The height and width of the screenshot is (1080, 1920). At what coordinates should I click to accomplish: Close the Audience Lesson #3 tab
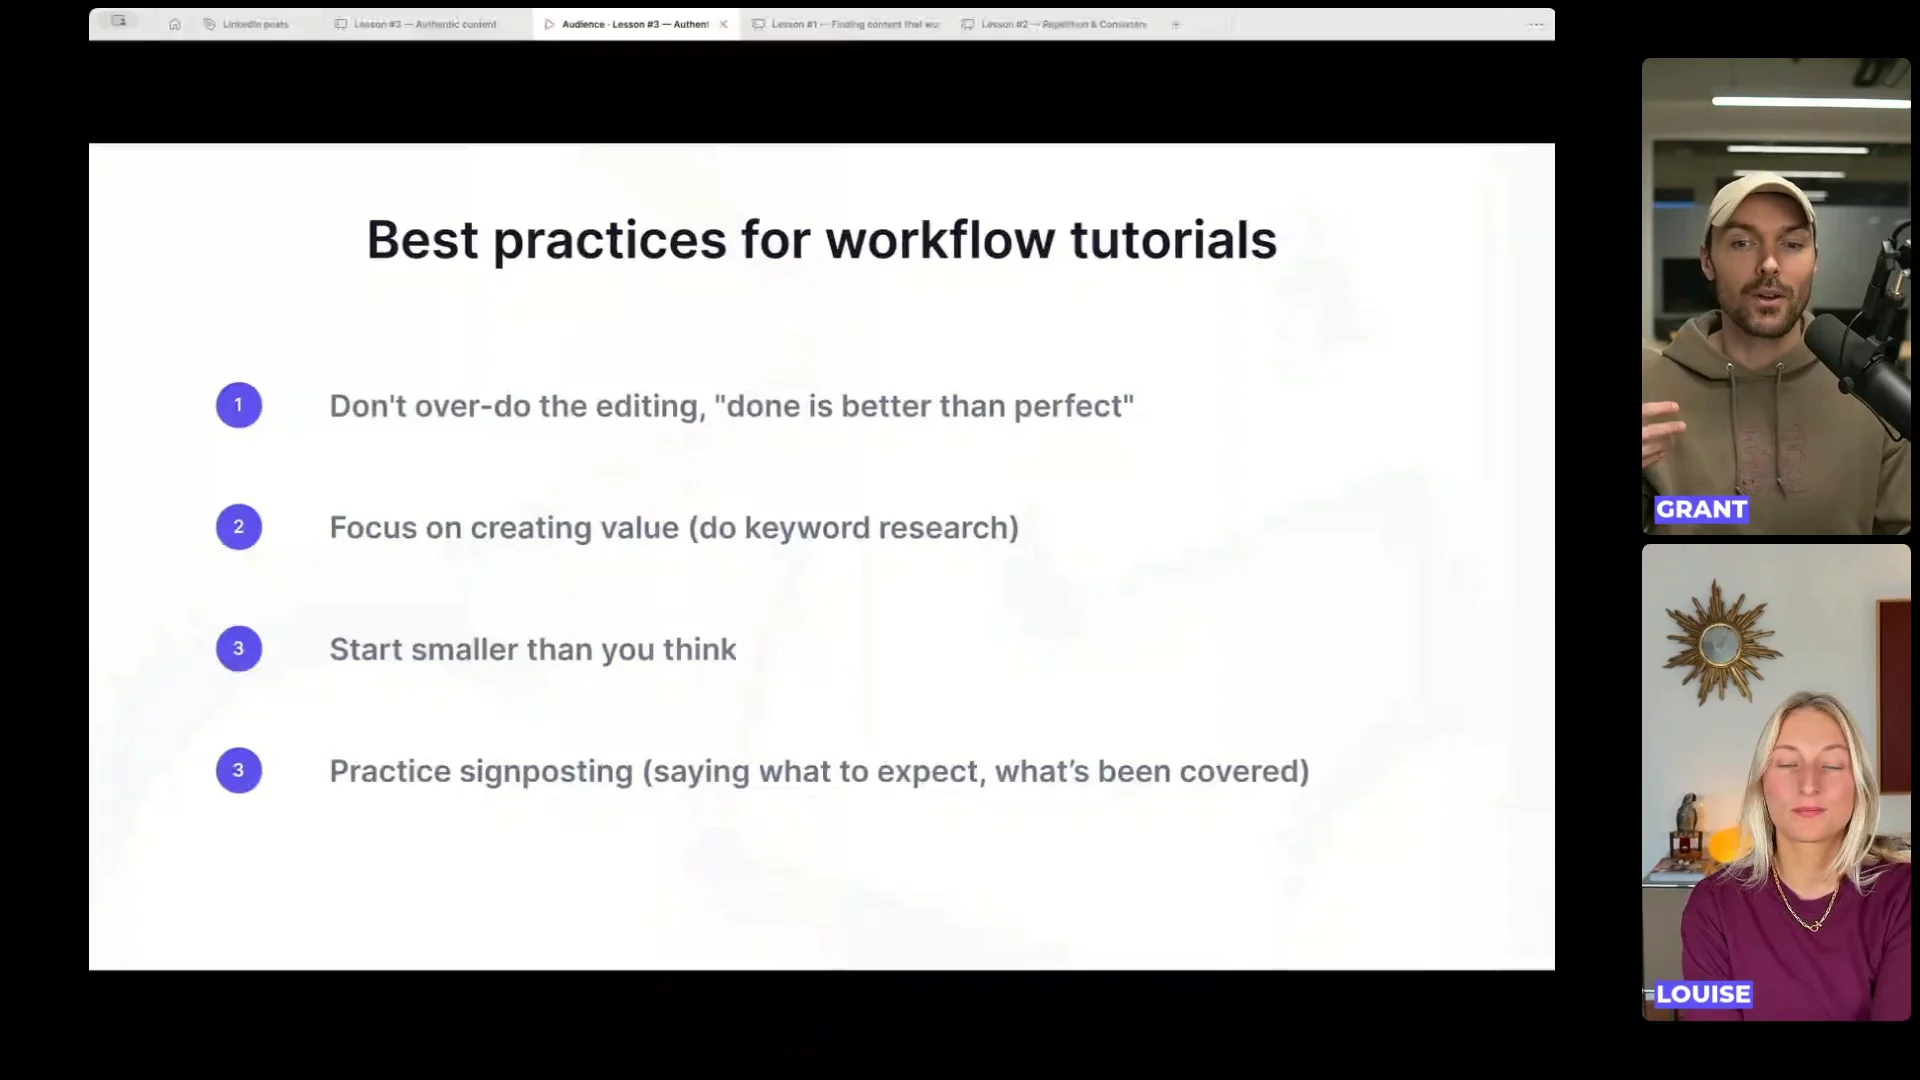(x=723, y=24)
